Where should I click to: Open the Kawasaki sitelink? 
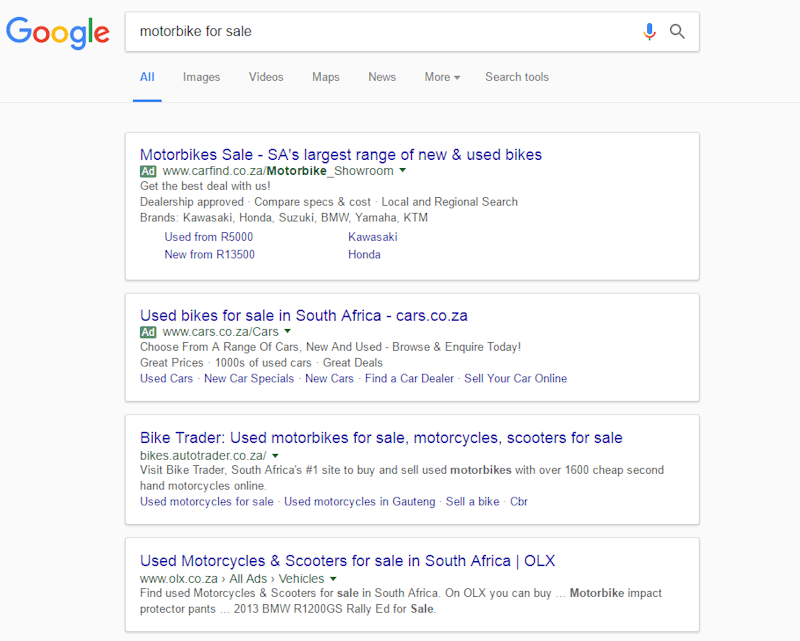372,237
